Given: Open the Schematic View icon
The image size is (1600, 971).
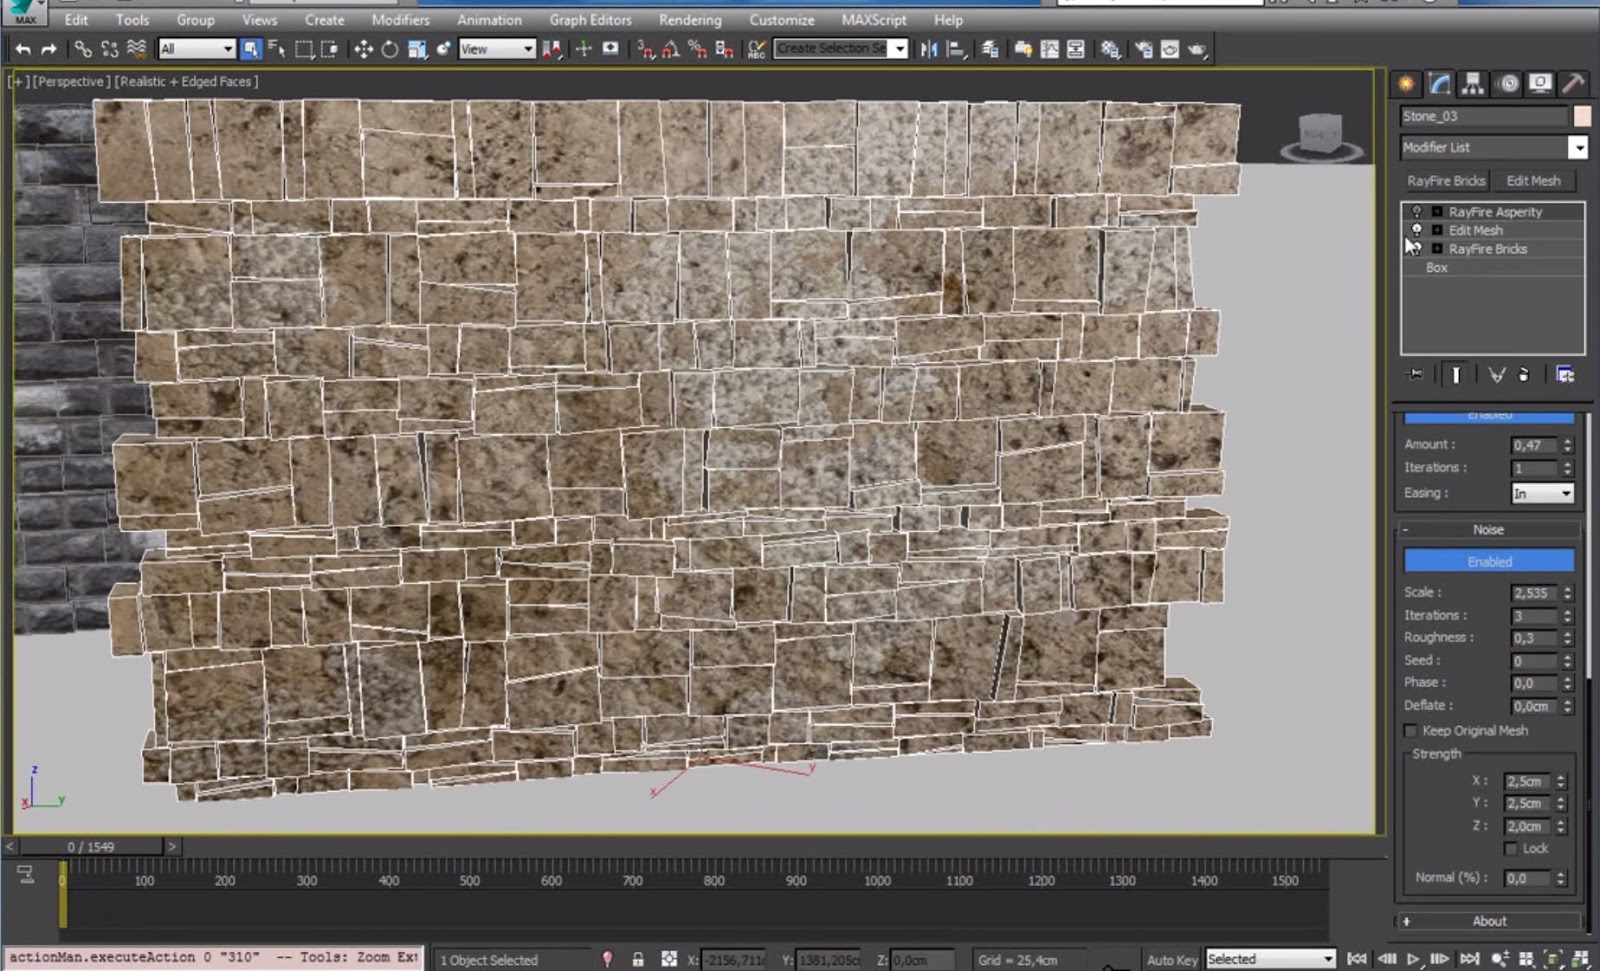Looking at the screenshot, I should pyautogui.click(x=1075, y=49).
